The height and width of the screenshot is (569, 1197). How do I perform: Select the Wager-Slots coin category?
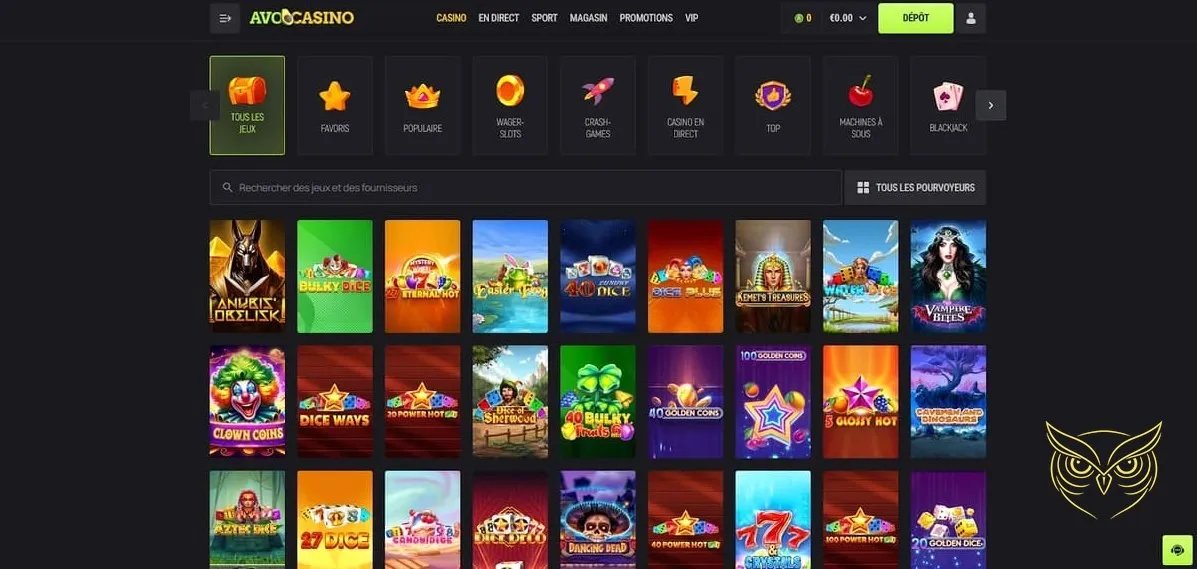coord(510,105)
